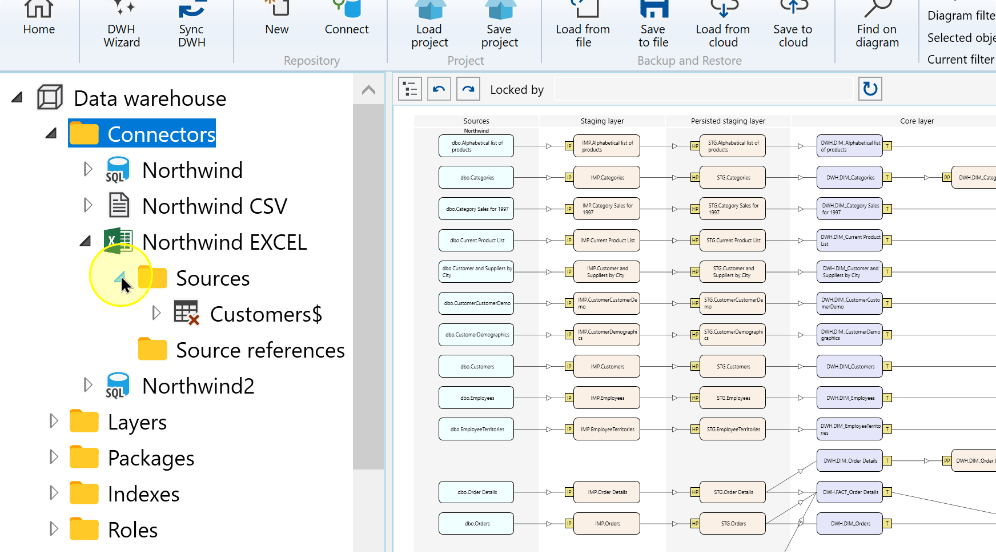
Task: Select the STG.Customers persisted staging node
Action: [732, 366]
